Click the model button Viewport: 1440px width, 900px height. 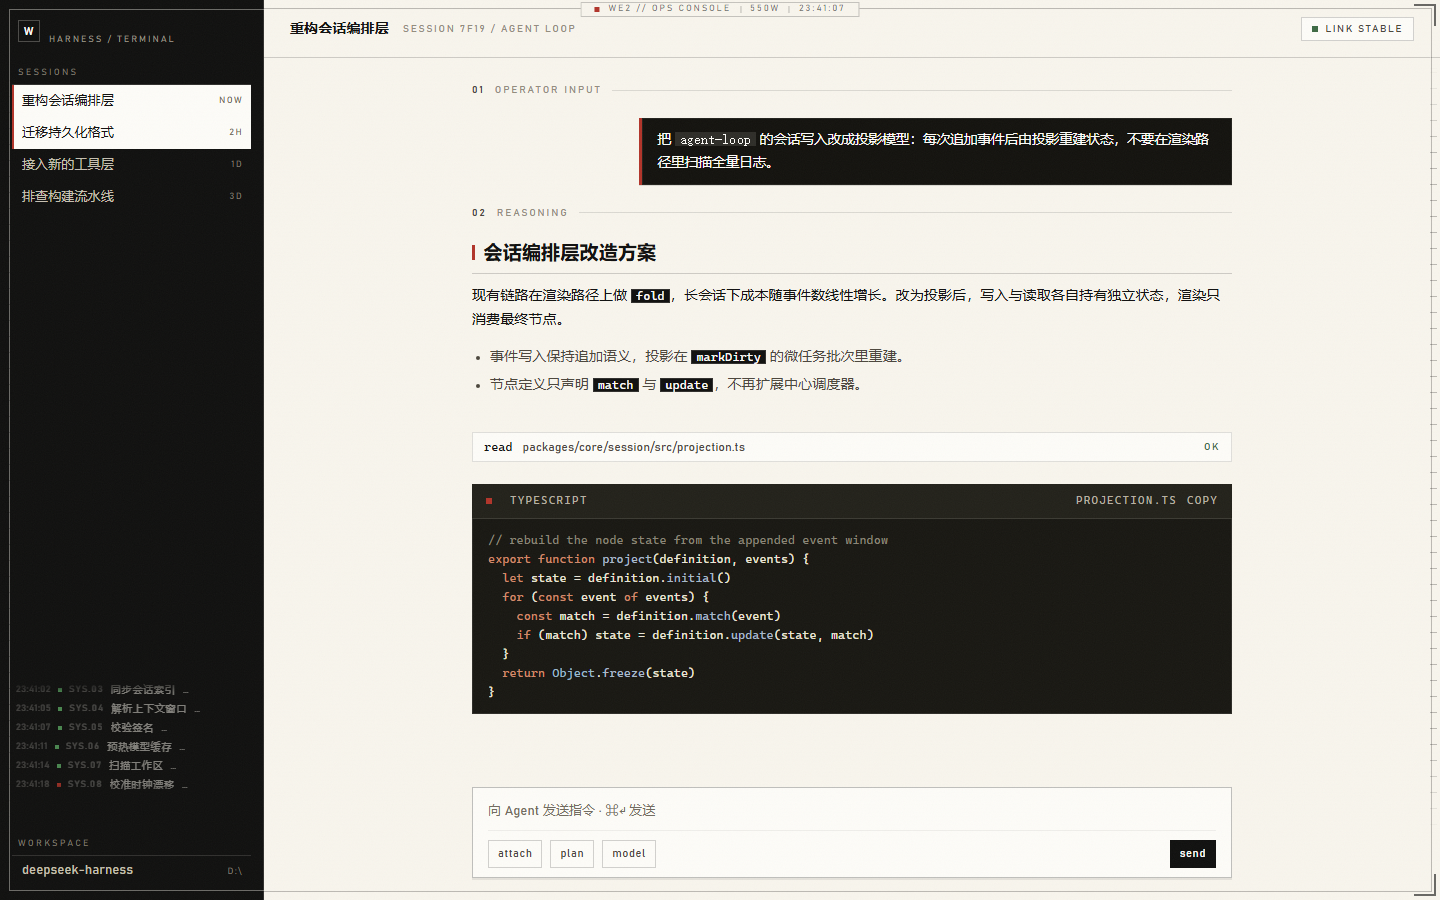pyautogui.click(x=629, y=853)
